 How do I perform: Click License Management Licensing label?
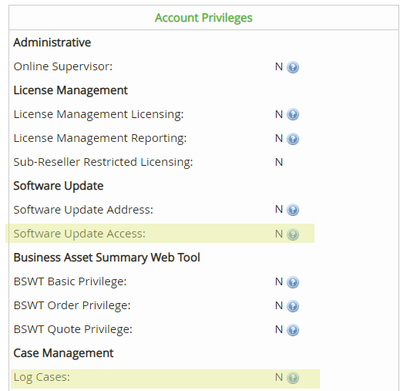98,114
